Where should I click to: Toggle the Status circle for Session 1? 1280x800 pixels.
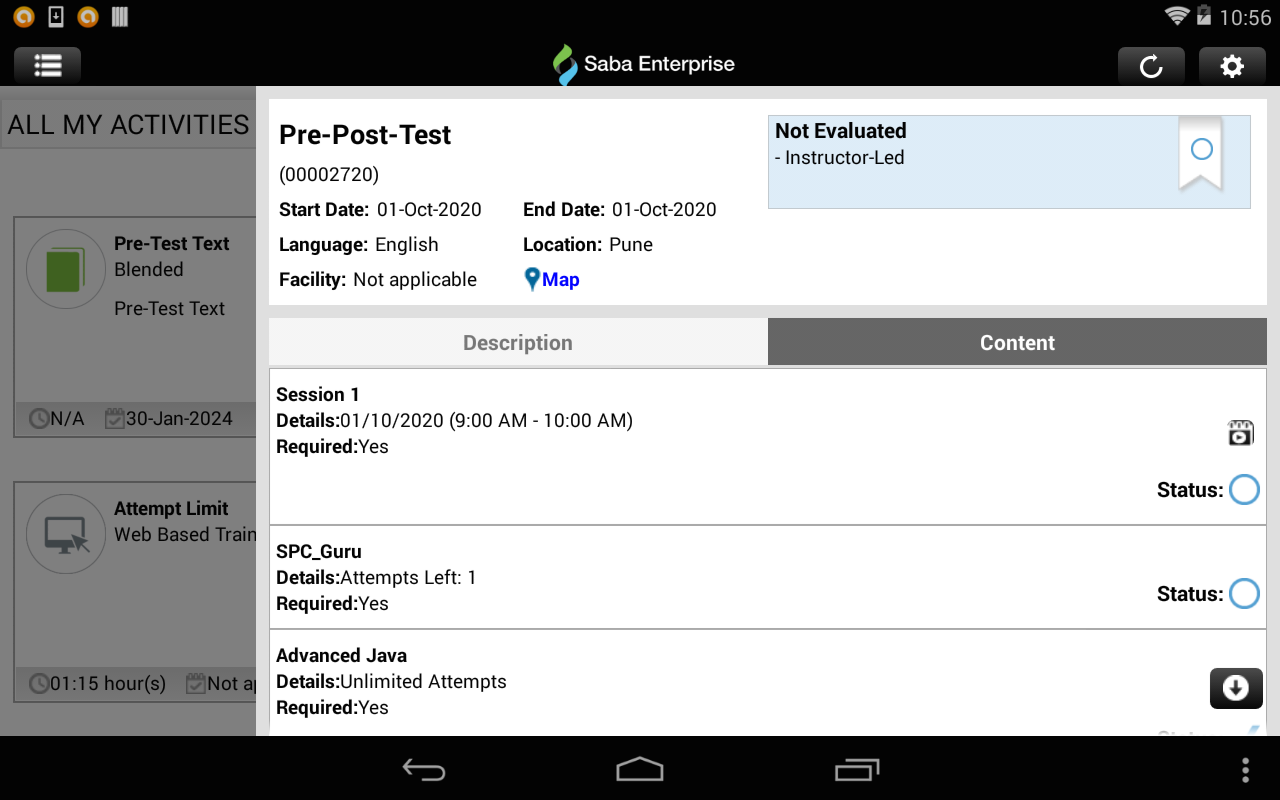[1244, 489]
